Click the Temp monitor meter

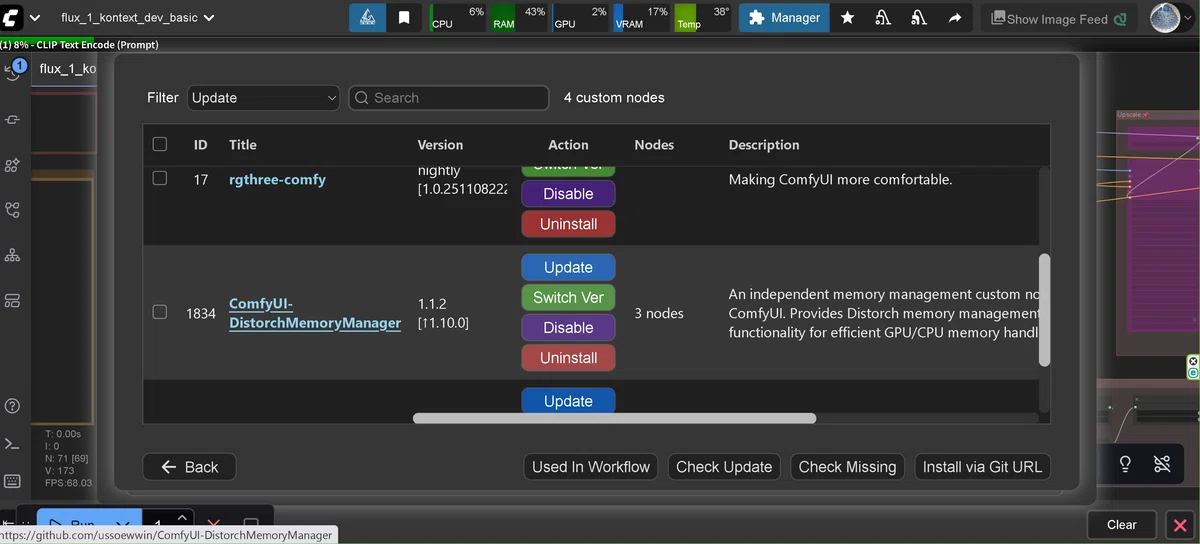703,18
